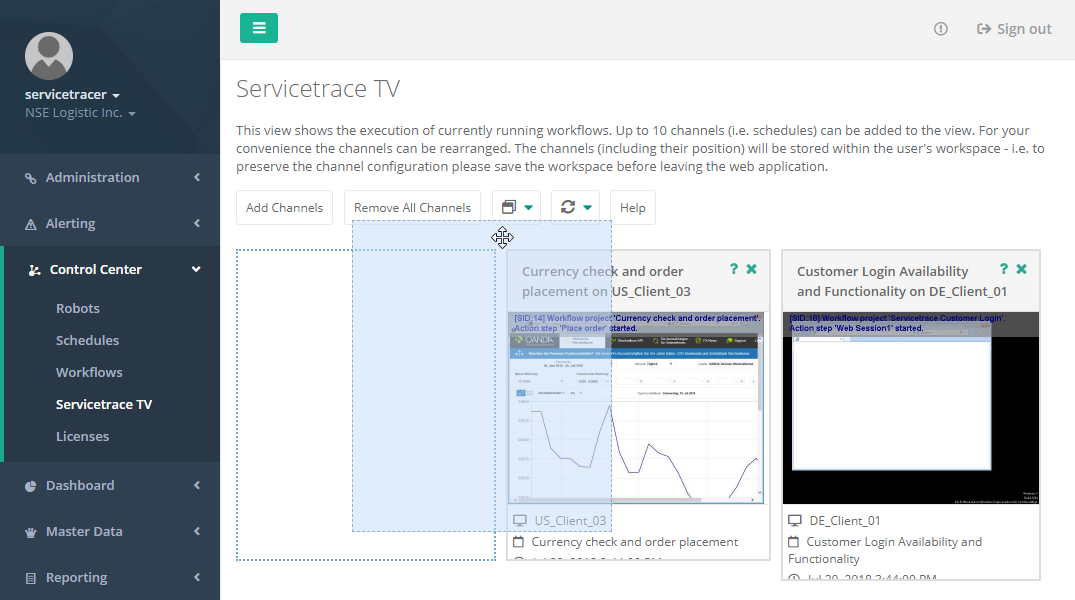Click the Add Channels button

coord(285,208)
